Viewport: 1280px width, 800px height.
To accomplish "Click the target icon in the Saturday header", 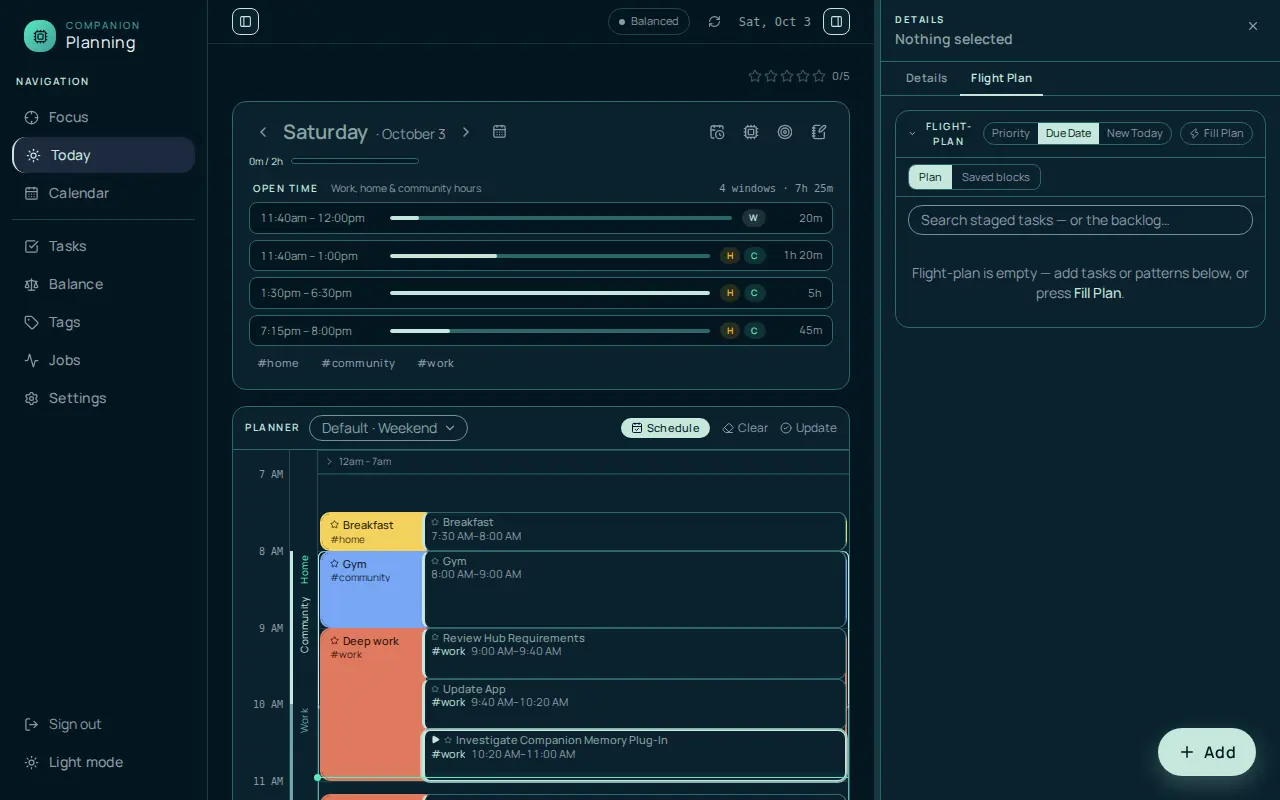I will tap(785, 132).
